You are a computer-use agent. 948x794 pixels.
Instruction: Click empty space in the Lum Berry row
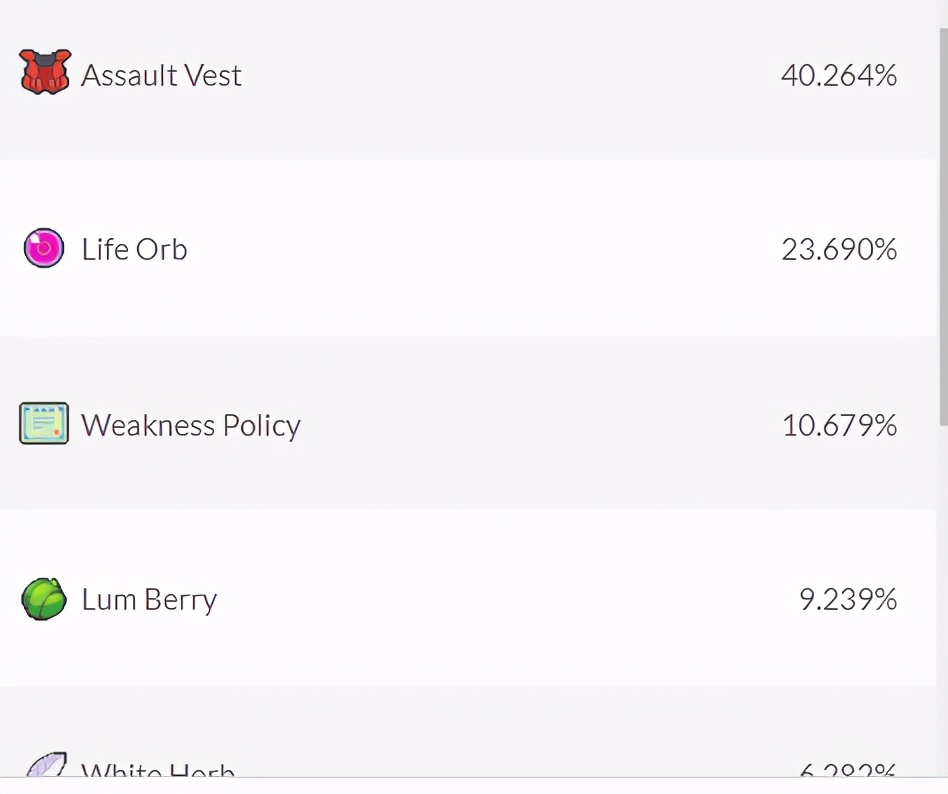500,600
